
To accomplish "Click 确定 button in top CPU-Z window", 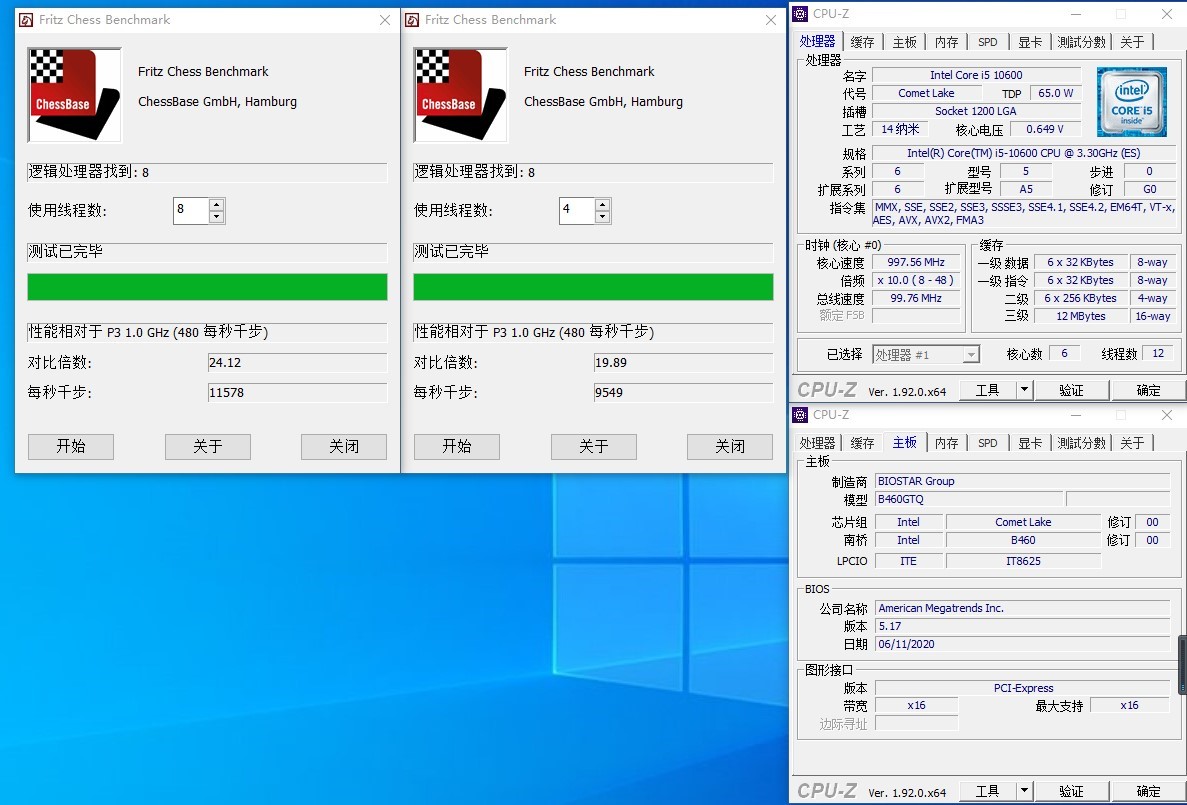I will click(1148, 391).
